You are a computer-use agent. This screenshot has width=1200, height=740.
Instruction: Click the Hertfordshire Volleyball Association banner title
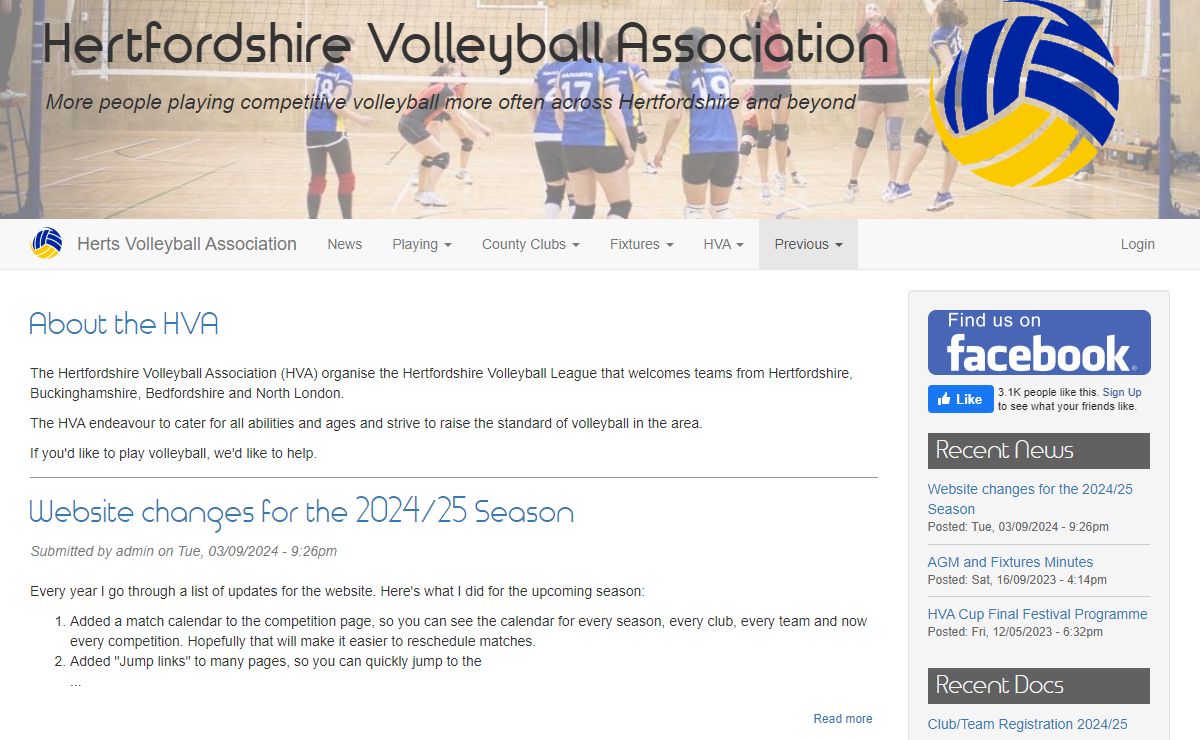[x=466, y=44]
